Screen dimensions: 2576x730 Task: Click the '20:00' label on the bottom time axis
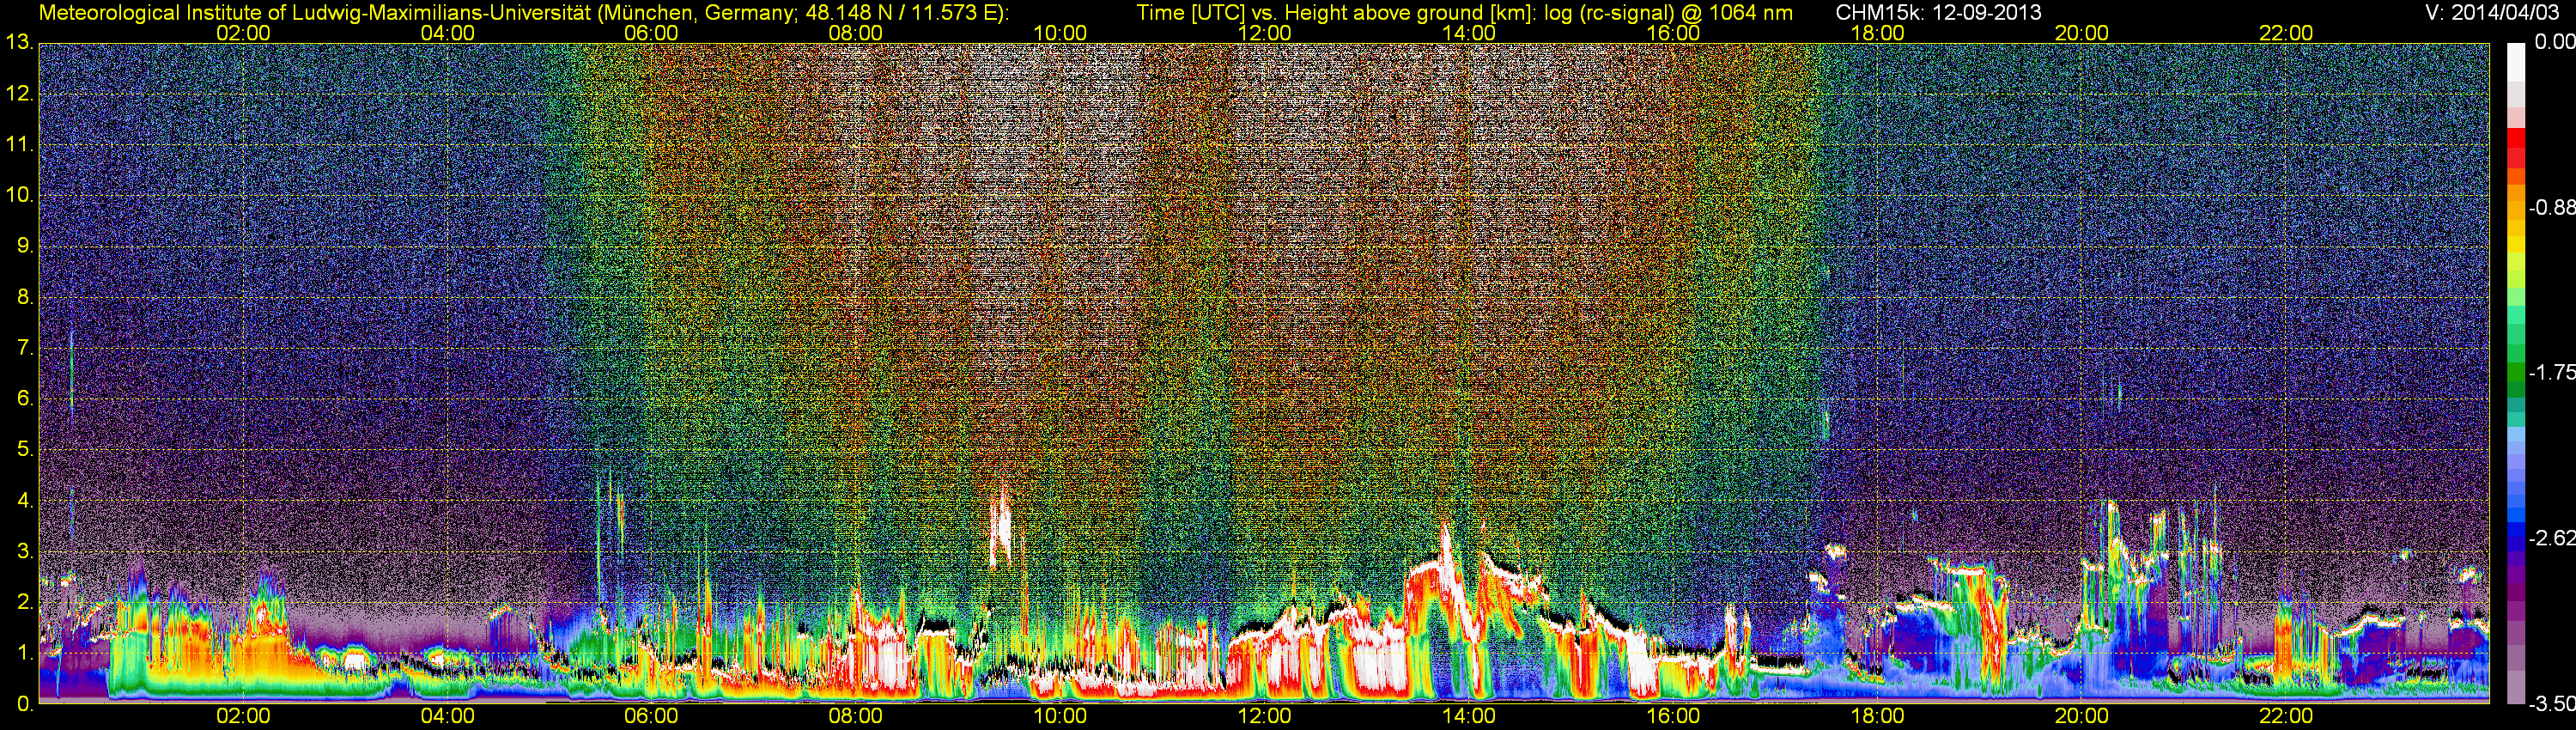2082,716
